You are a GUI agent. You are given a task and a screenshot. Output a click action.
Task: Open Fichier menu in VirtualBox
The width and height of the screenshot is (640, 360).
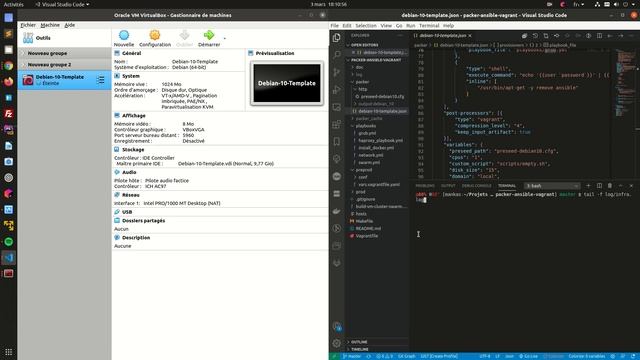[28, 25]
